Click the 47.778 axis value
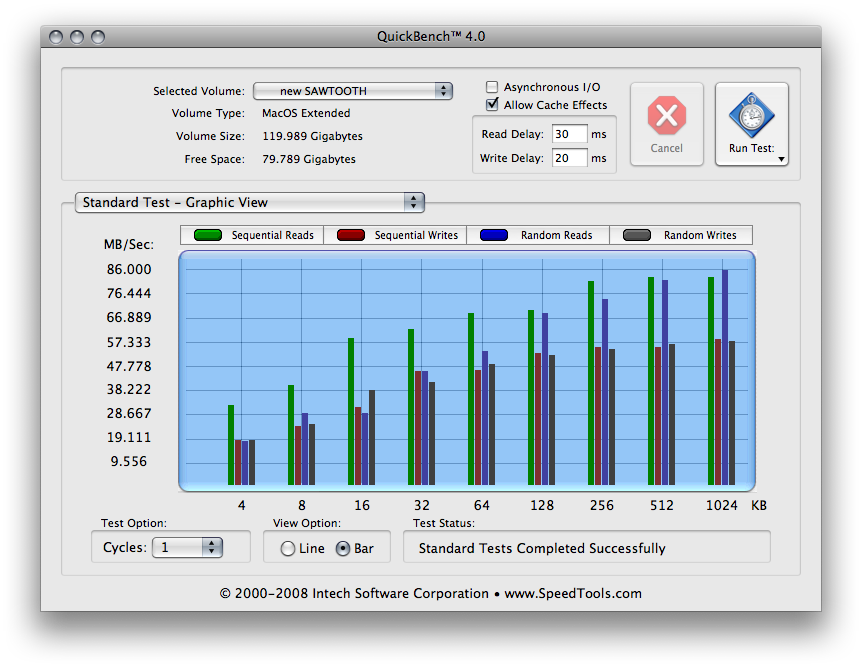The height and width of the screenshot is (667, 862). [x=129, y=366]
